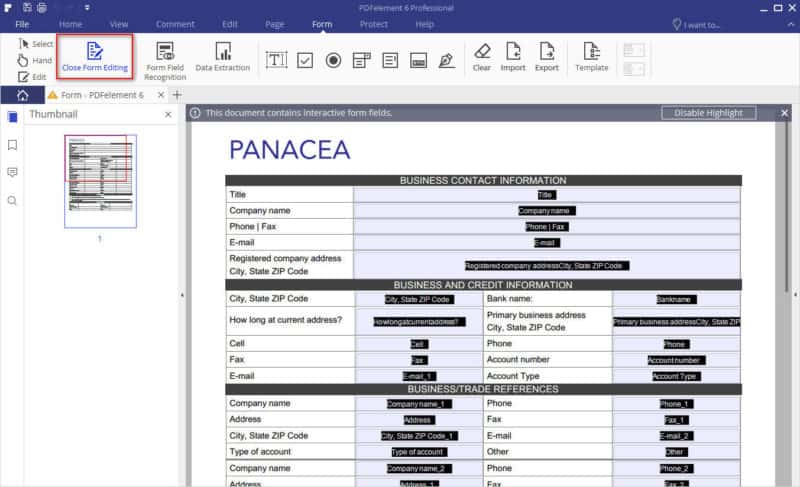Viewport: 800px width, 487px height.
Task: Click the Cell form field
Action: tap(419, 344)
